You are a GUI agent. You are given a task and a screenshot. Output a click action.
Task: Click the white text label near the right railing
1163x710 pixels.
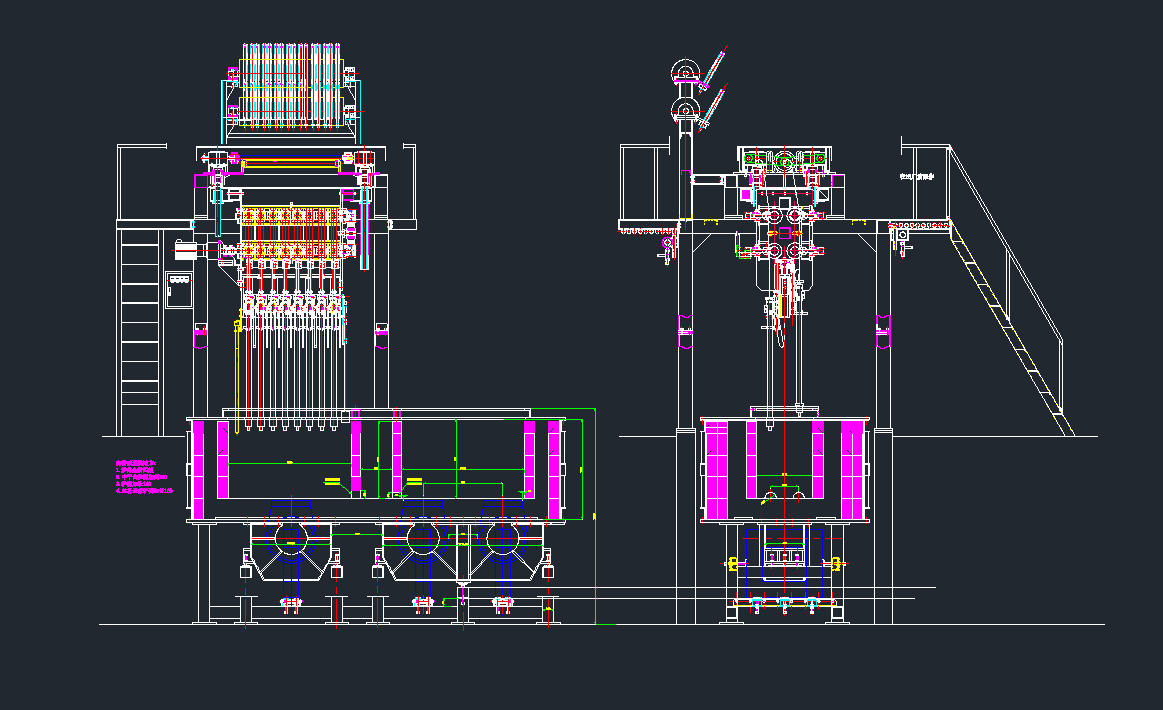(x=916, y=177)
